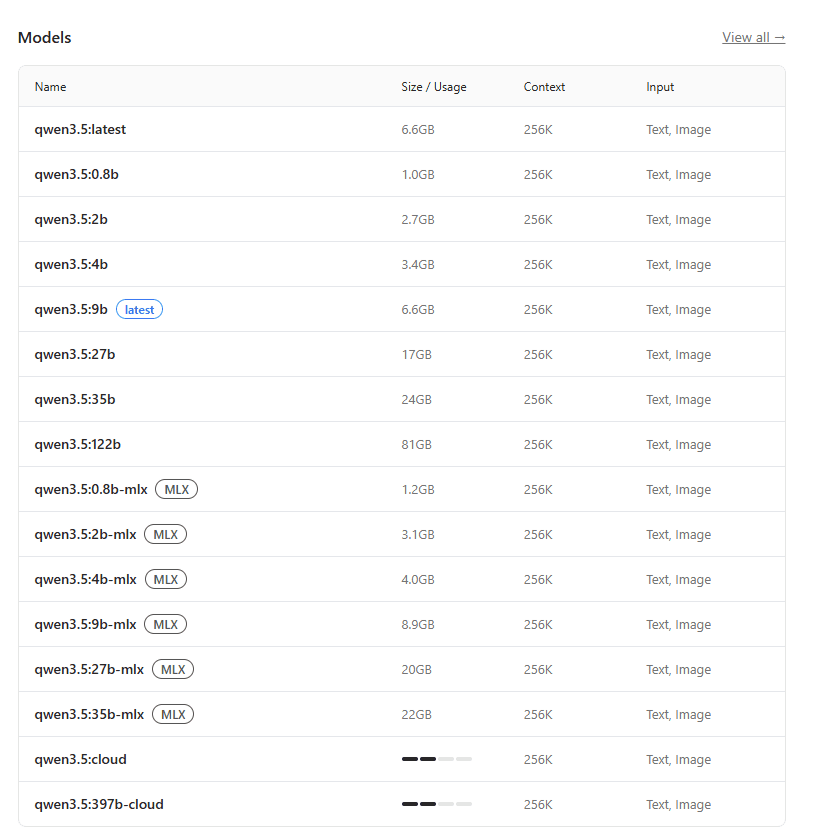Open the qwen3.5:0.8b model
Viewport: 823px width, 839px height.
[x=77, y=174]
